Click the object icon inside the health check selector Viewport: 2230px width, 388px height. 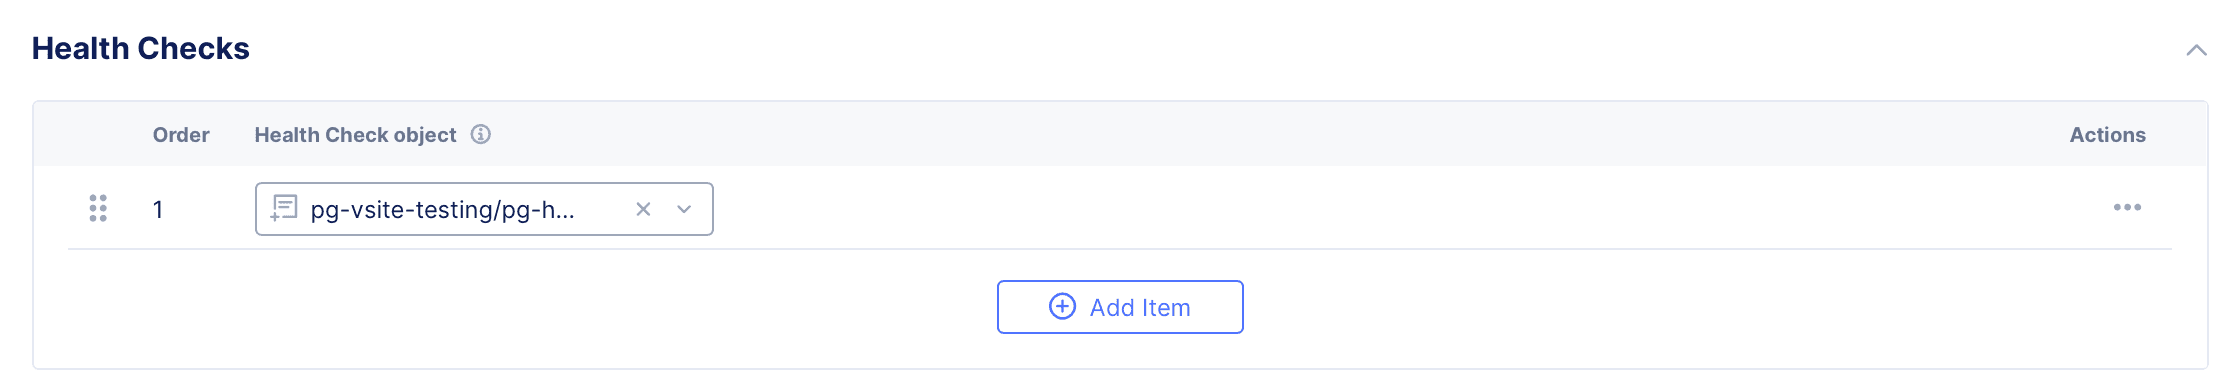point(284,208)
